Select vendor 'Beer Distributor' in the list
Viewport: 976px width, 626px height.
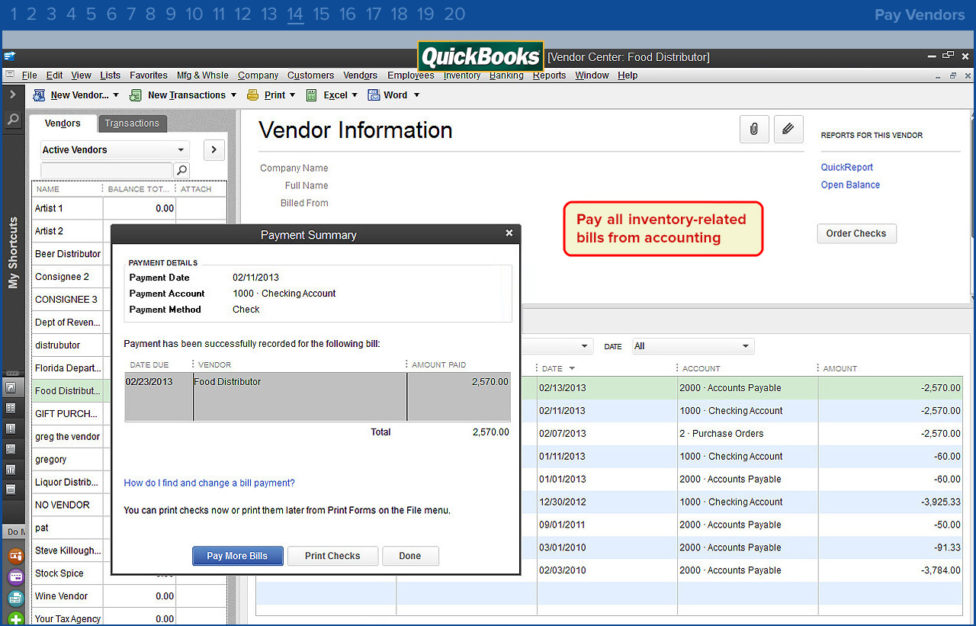click(68, 254)
